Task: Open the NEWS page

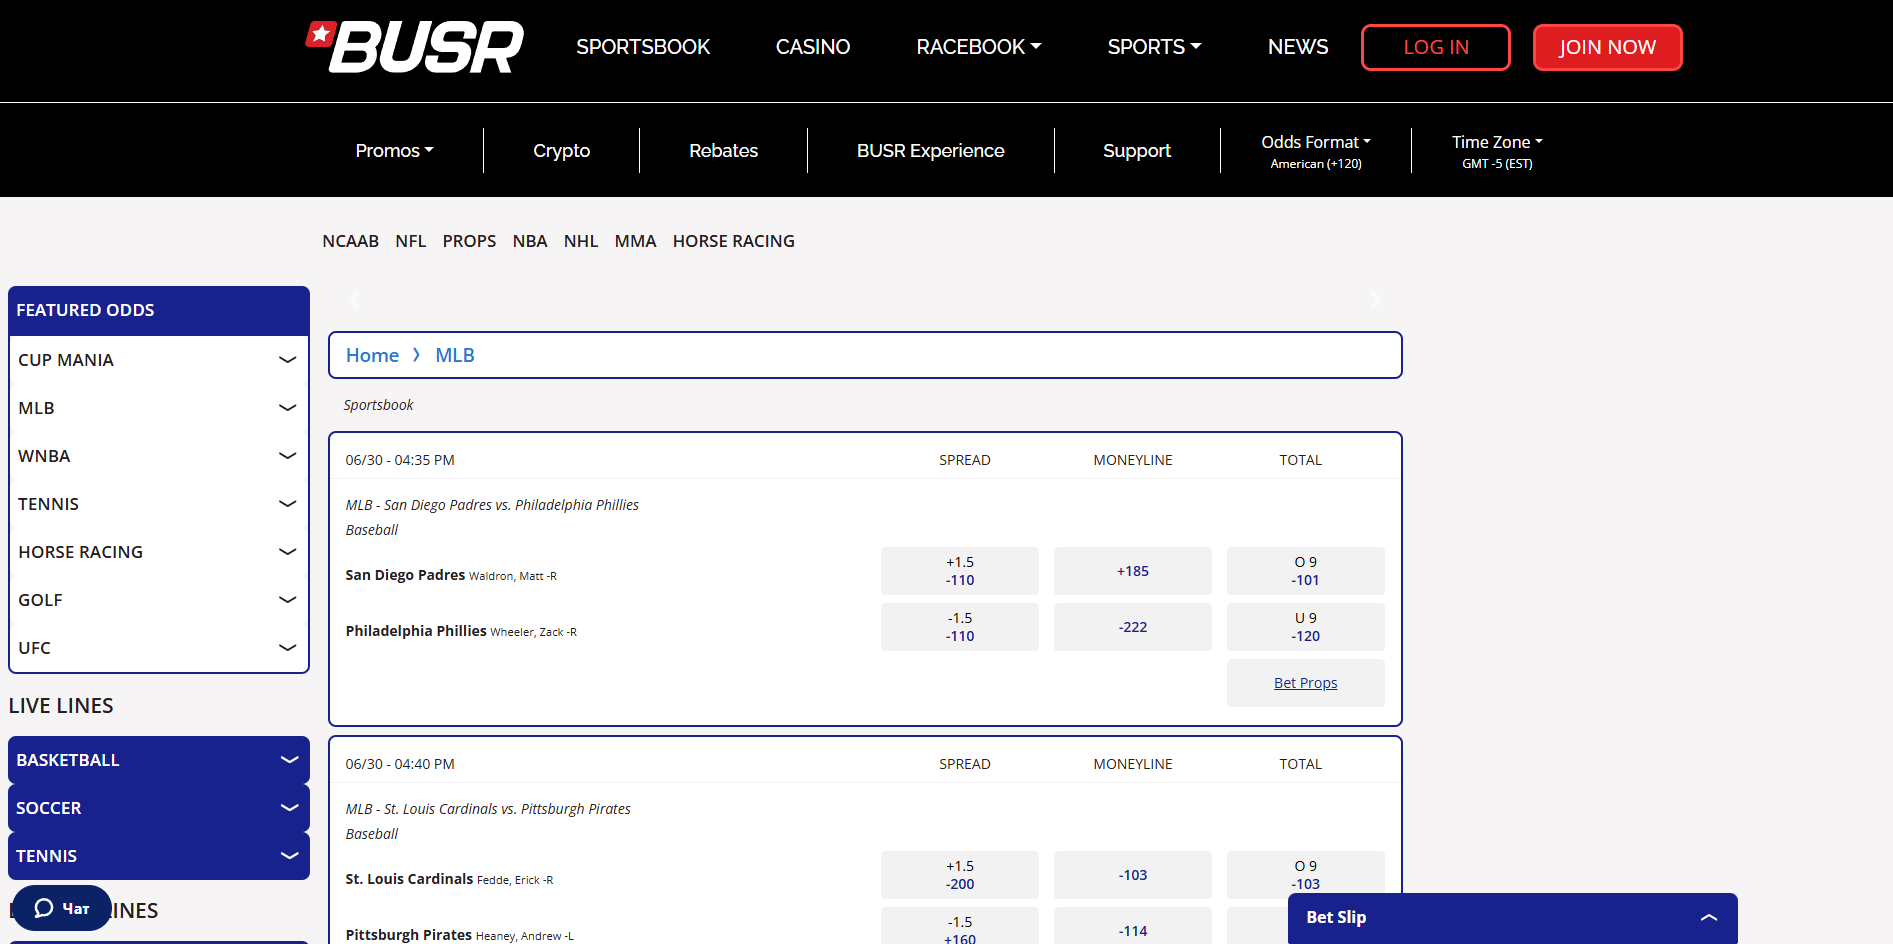Action: pos(1298,47)
